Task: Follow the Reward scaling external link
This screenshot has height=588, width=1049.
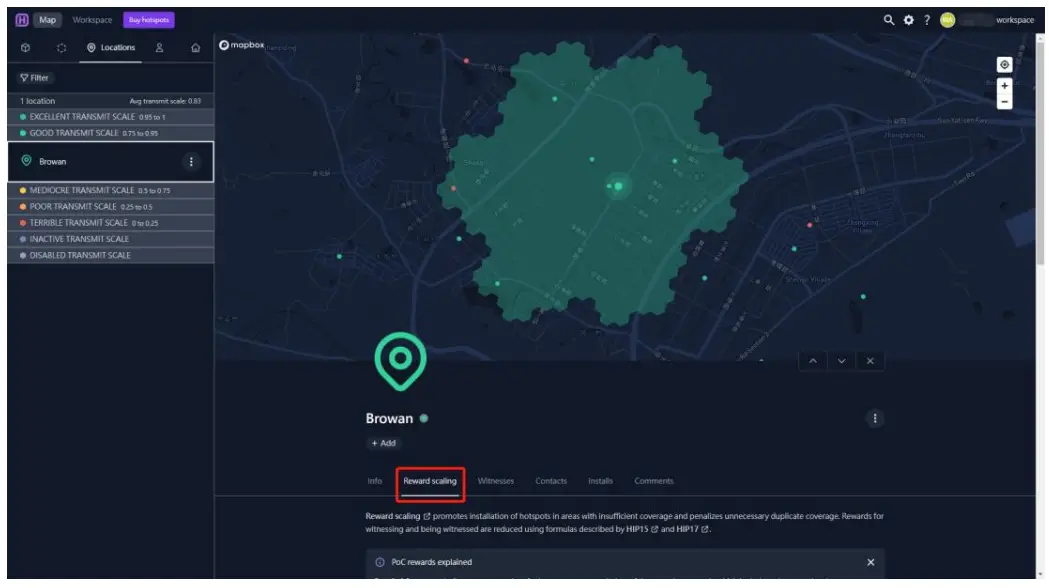Action: [x=398, y=516]
